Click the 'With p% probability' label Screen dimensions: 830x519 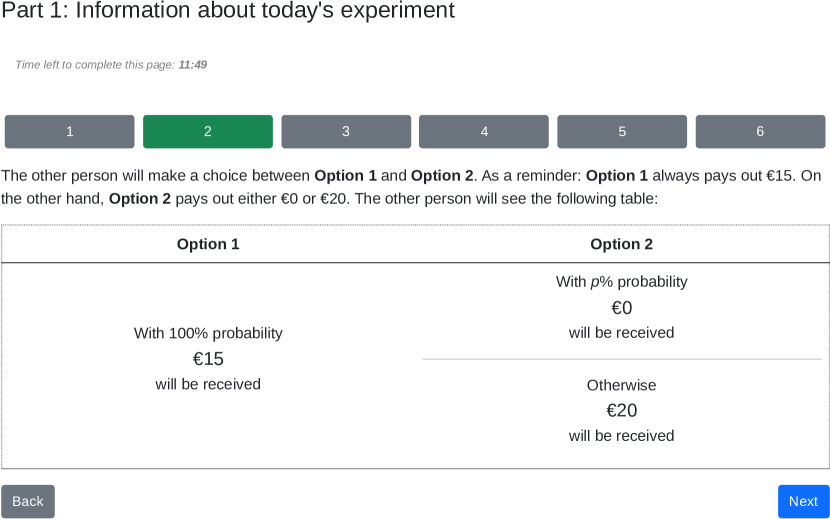[x=621, y=282]
